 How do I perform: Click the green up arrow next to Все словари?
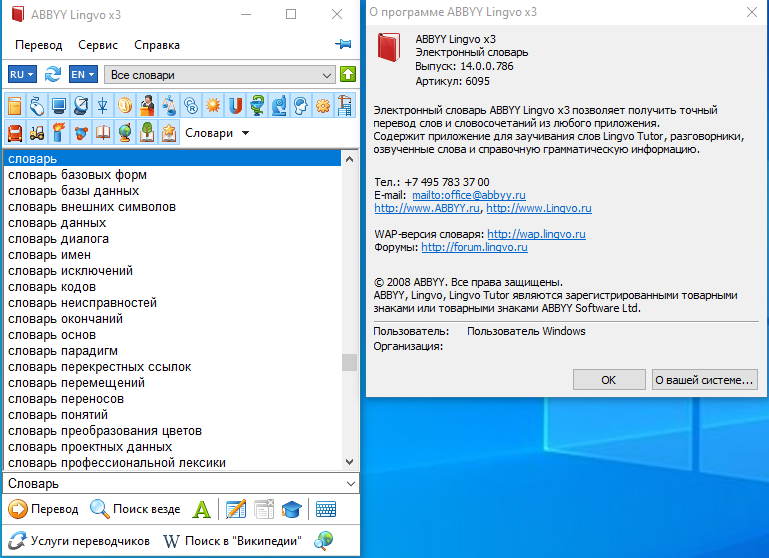348,75
